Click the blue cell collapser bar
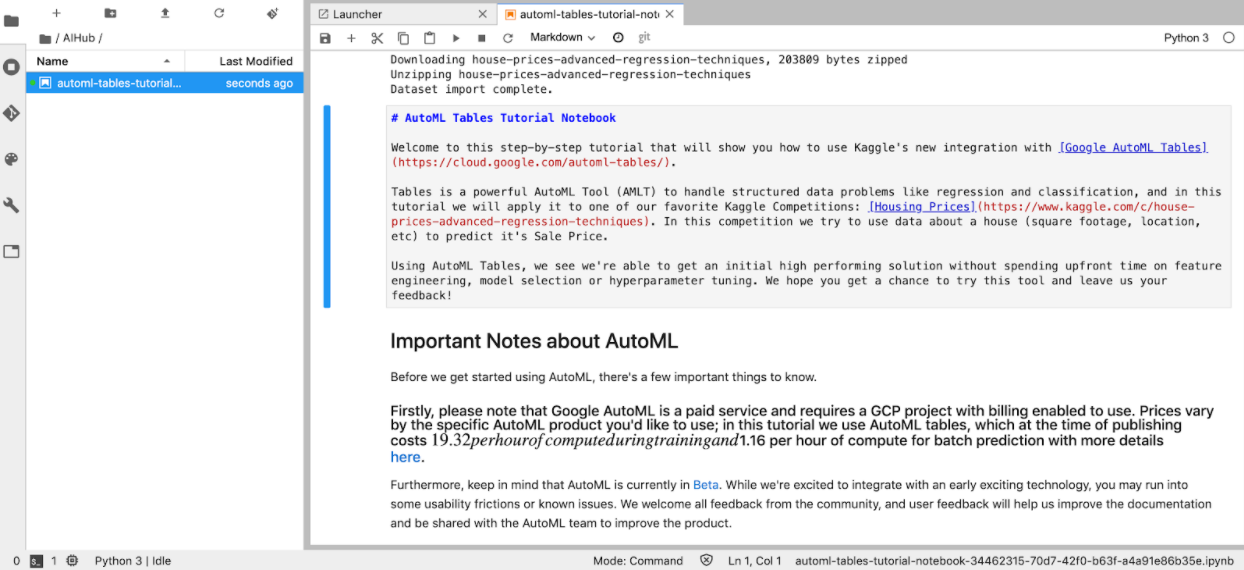Screen dimensions: 1244x570 pos(327,207)
